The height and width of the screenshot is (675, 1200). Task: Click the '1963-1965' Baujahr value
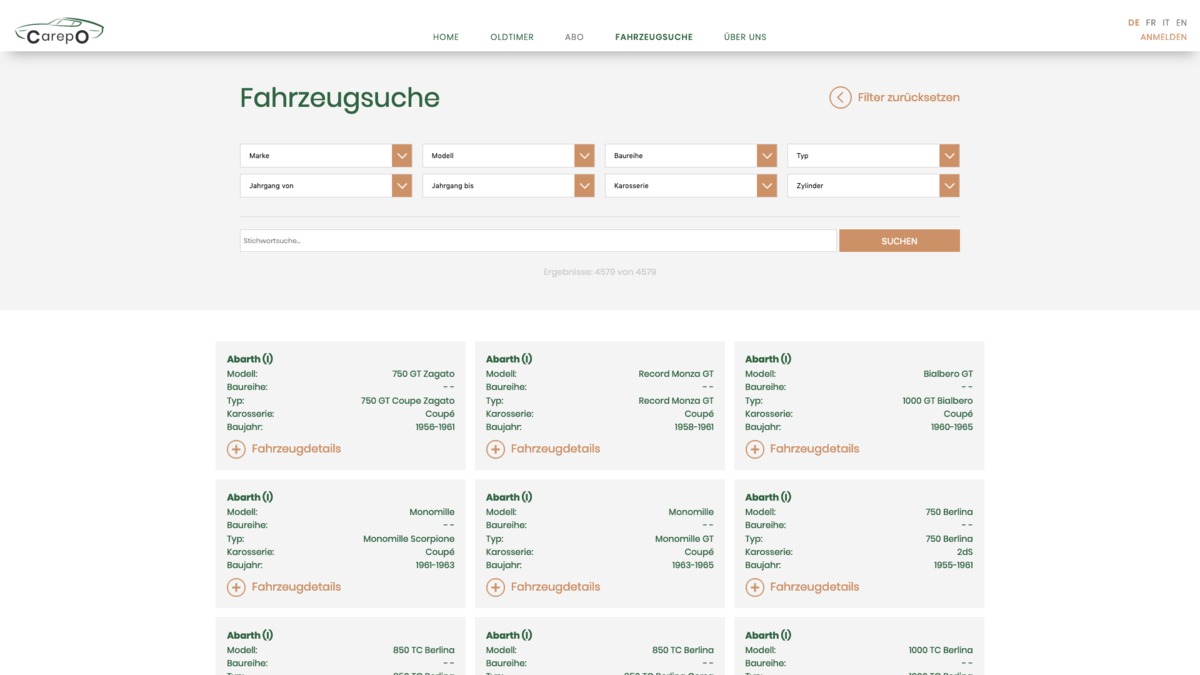(x=693, y=565)
